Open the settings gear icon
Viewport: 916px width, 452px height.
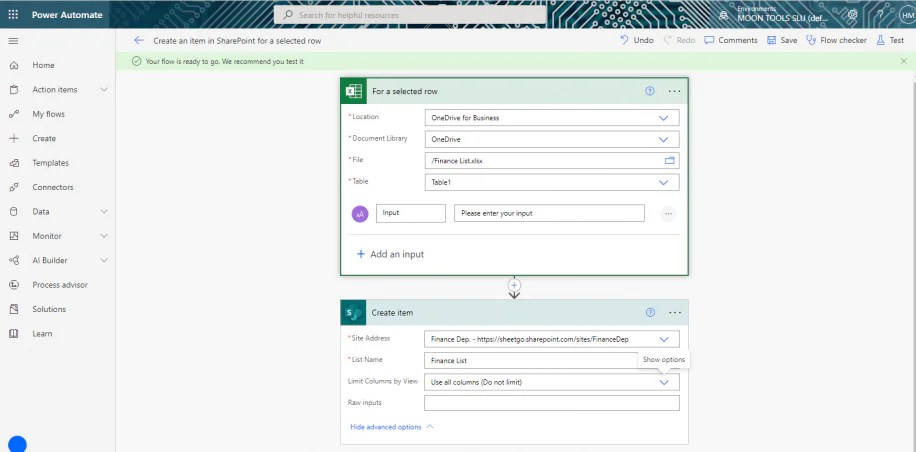coord(852,15)
